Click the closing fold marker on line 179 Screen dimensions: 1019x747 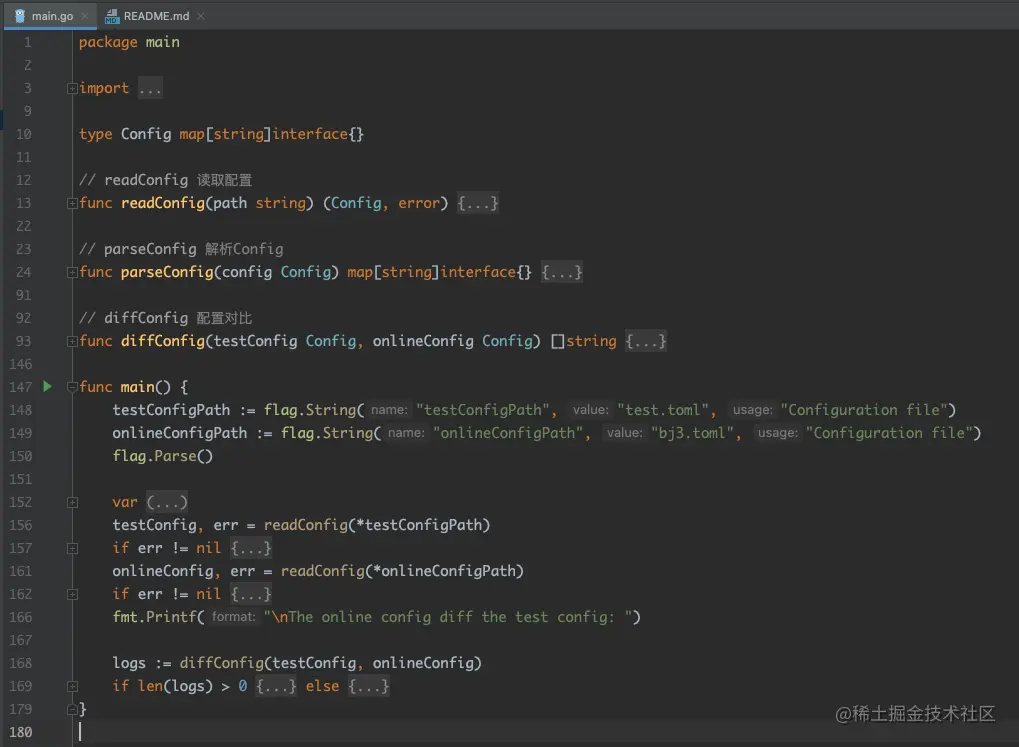pyautogui.click(x=72, y=709)
